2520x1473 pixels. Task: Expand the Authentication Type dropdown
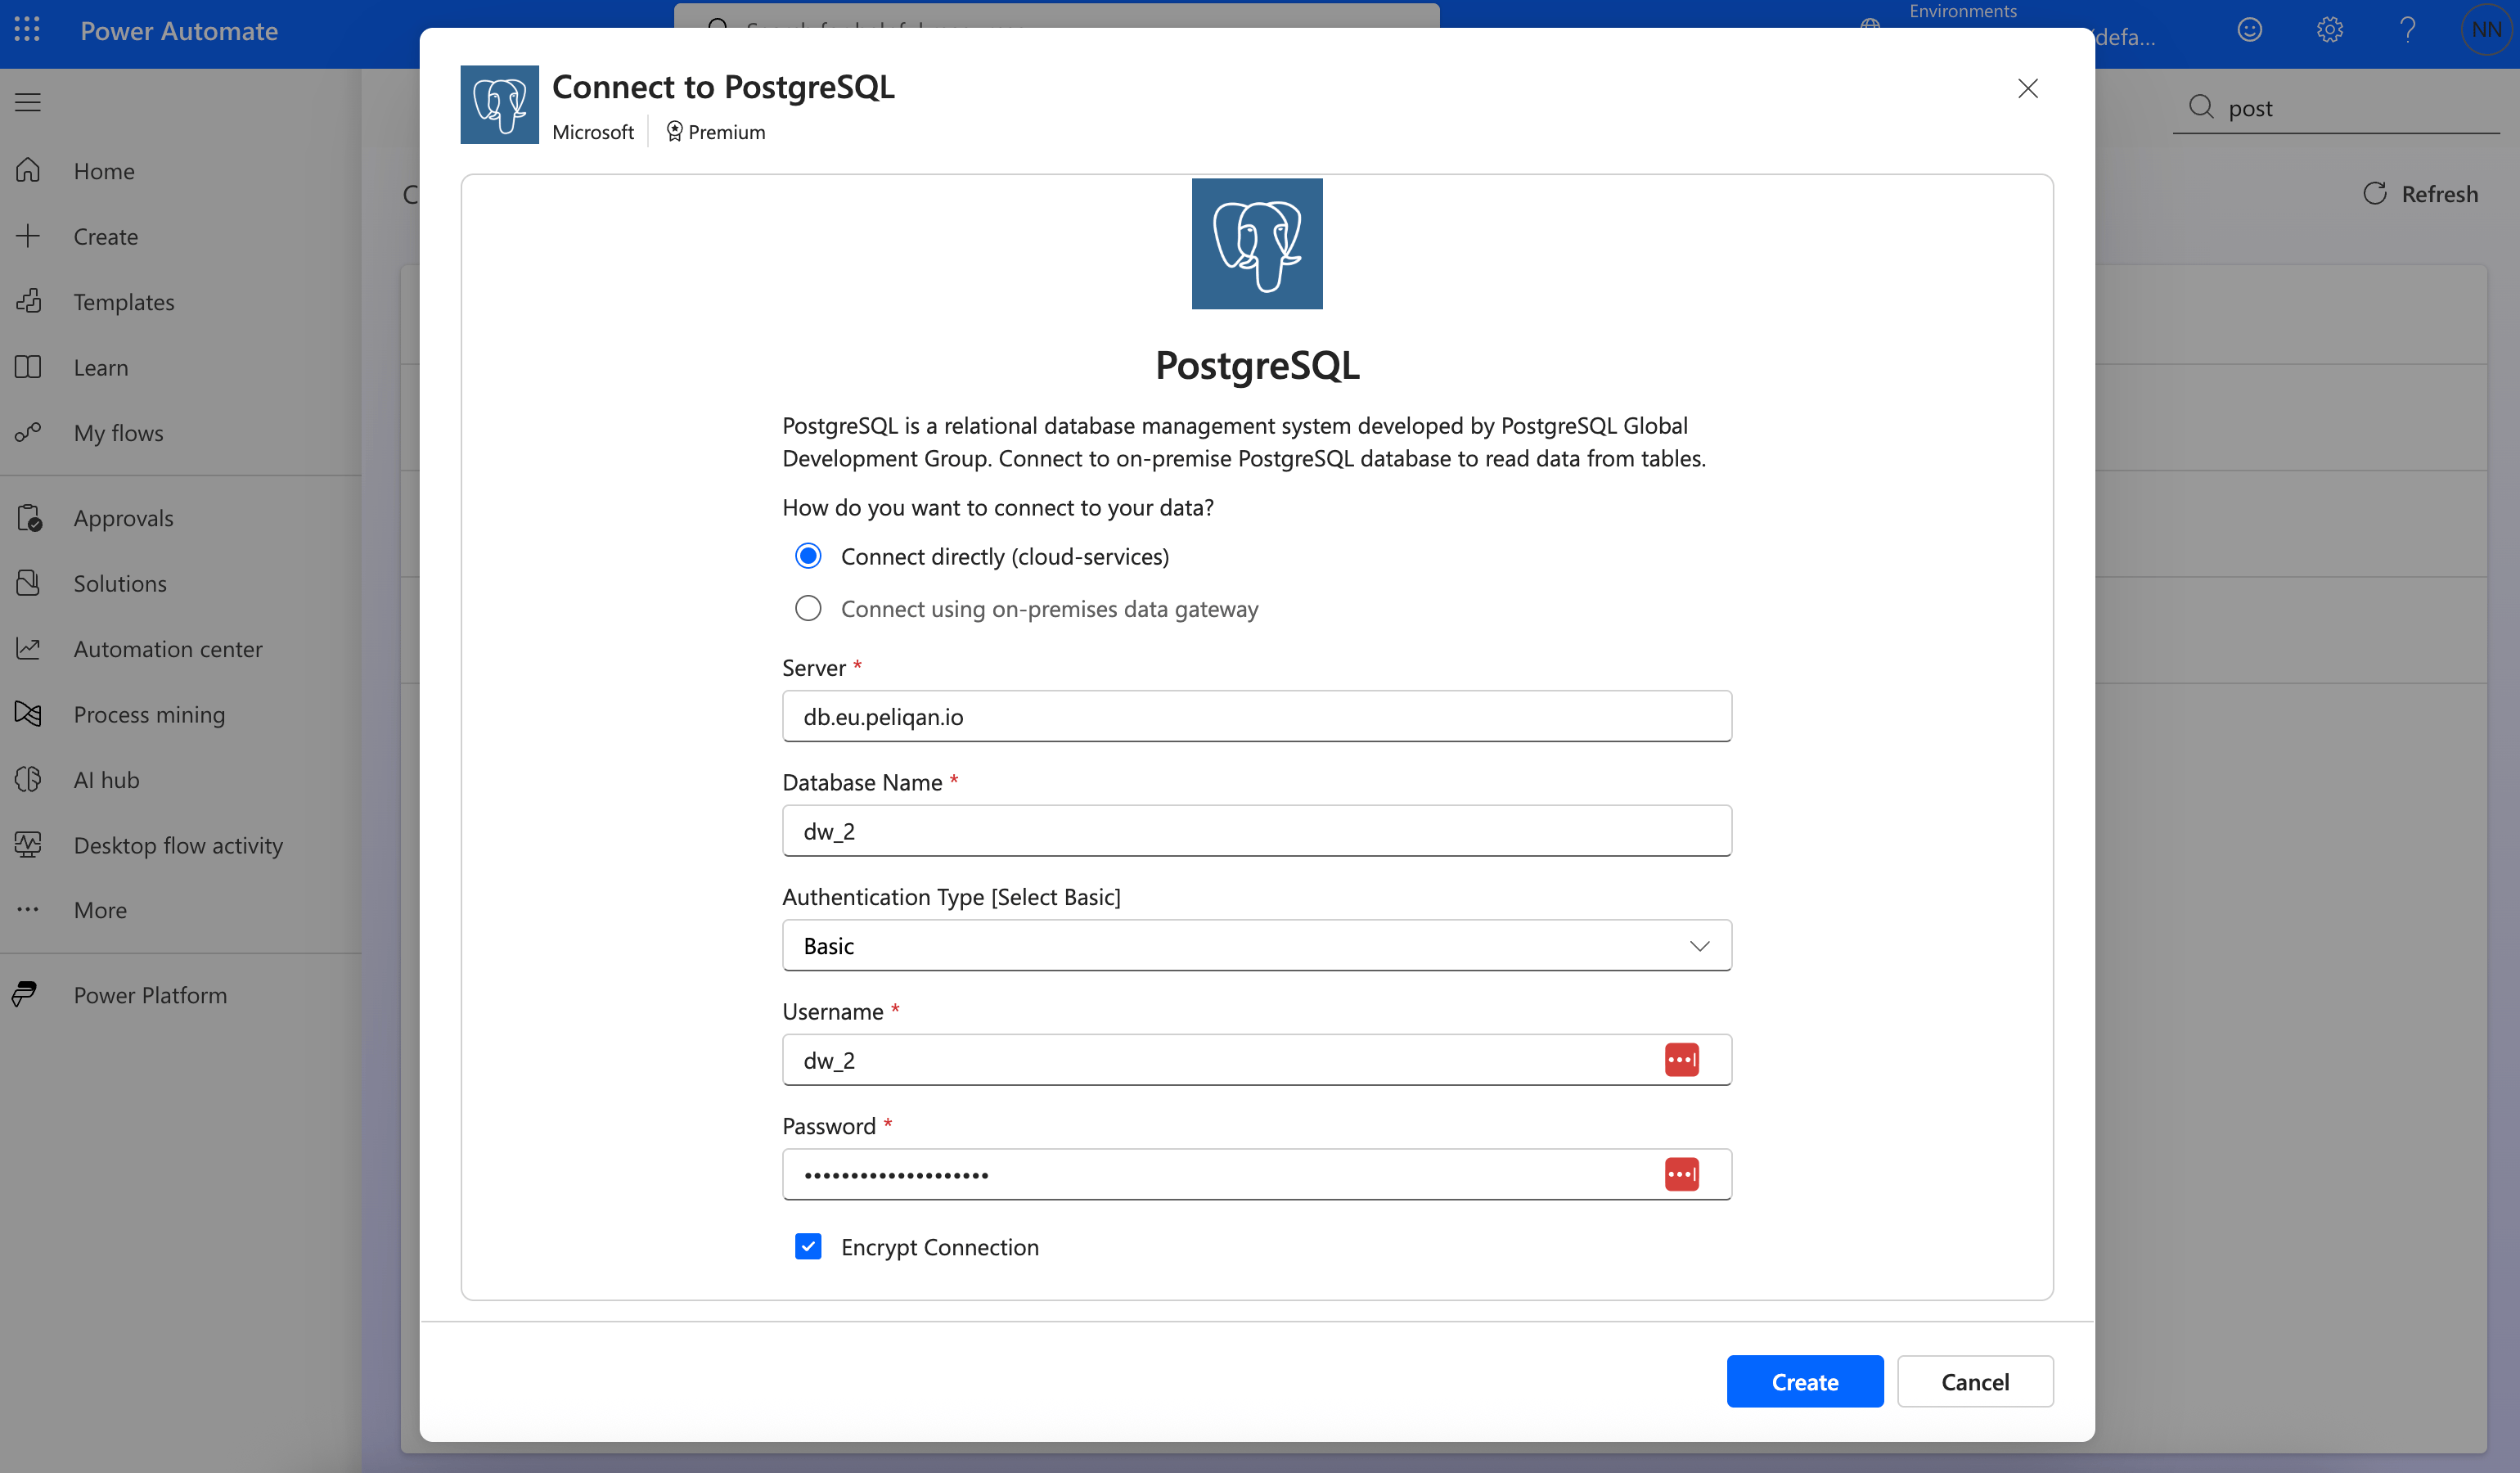coord(1257,945)
